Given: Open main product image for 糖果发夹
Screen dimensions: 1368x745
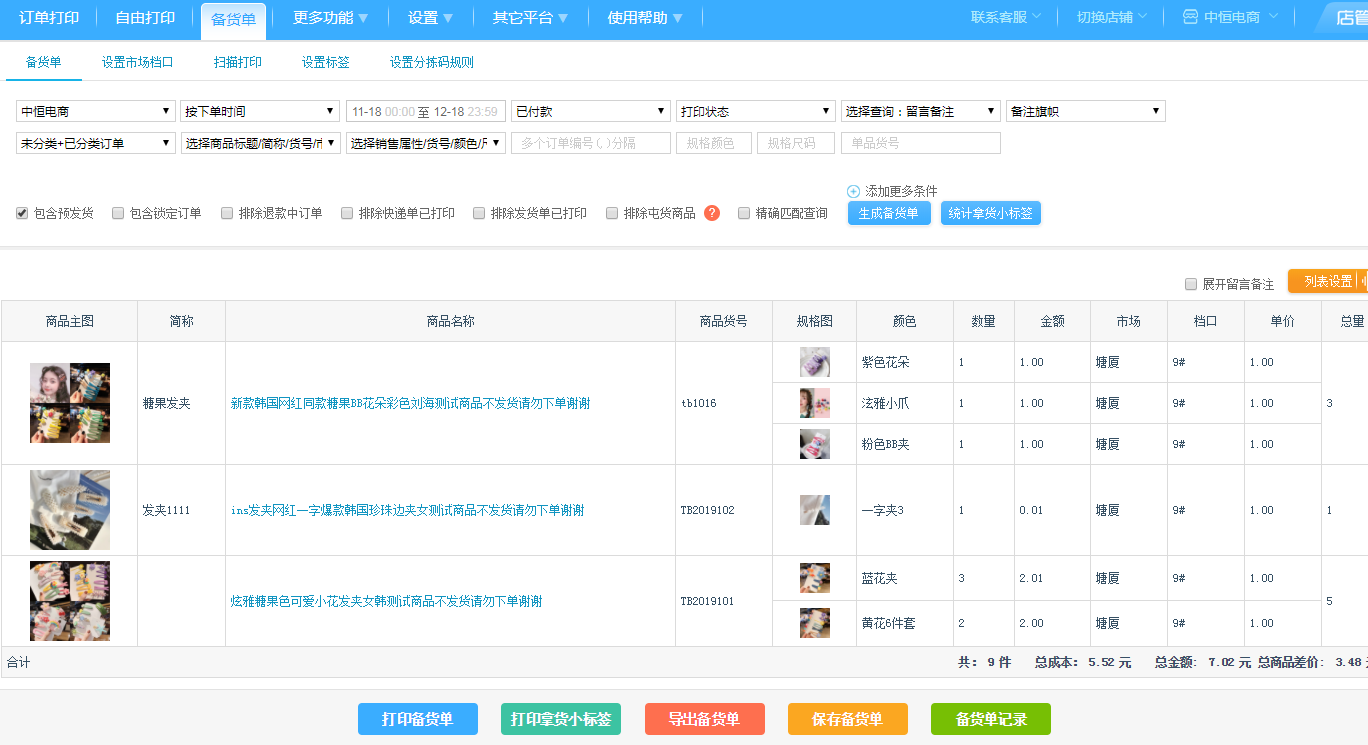Looking at the screenshot, I should coord(70,403).
